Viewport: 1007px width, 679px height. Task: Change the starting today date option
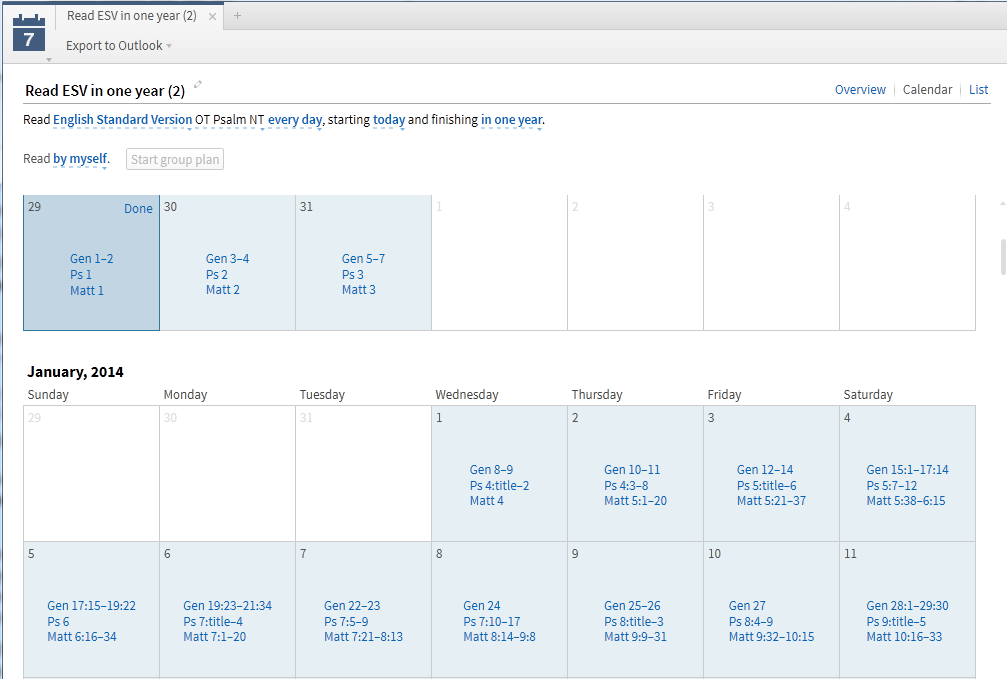[x=389, y=120]
